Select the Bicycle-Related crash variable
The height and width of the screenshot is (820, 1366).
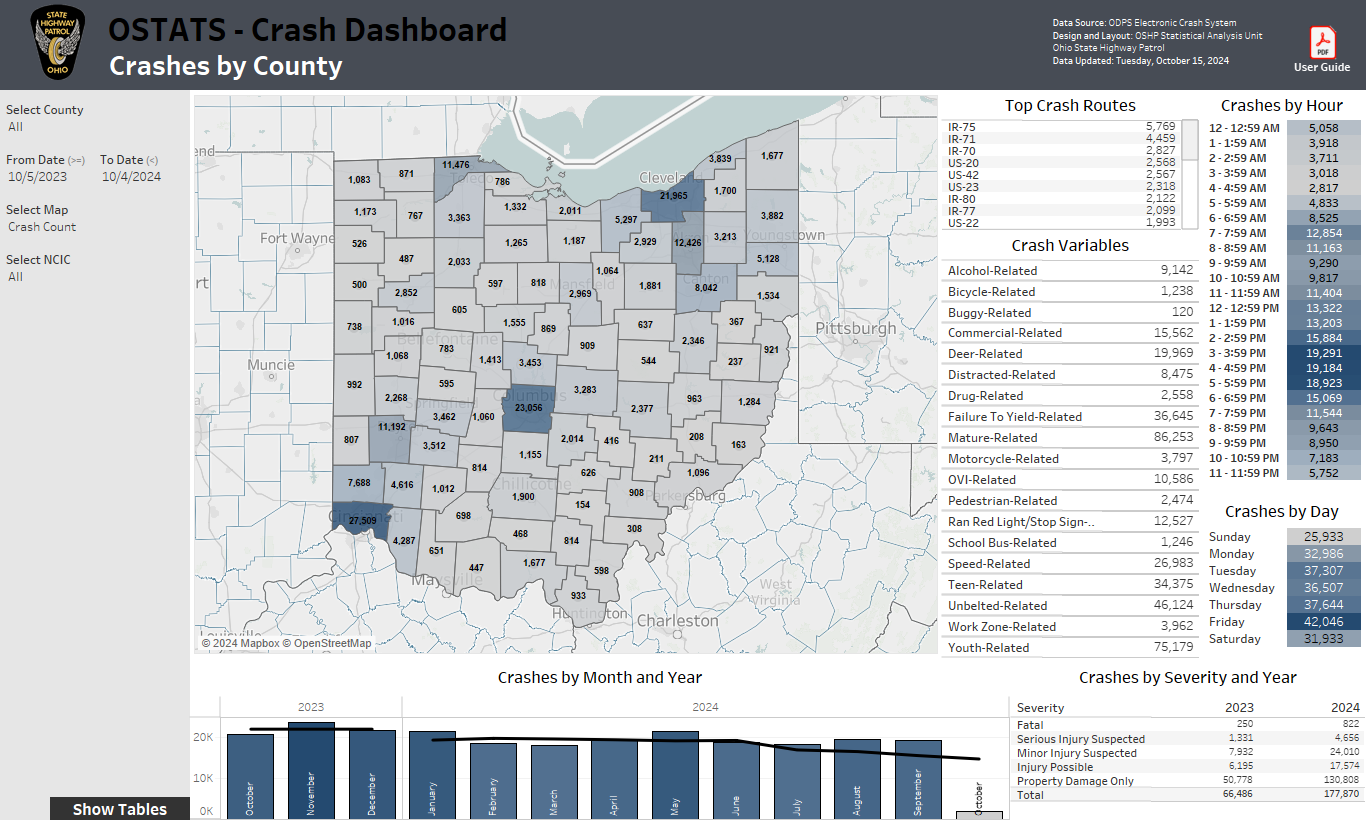(1070, 291)
